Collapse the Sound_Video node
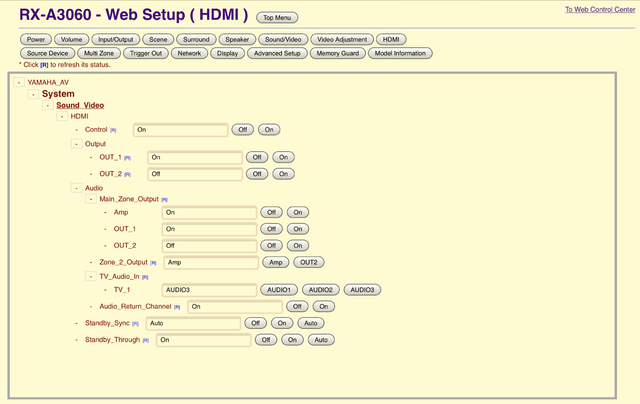Screen dimensions: 640x404 point(47,105)
